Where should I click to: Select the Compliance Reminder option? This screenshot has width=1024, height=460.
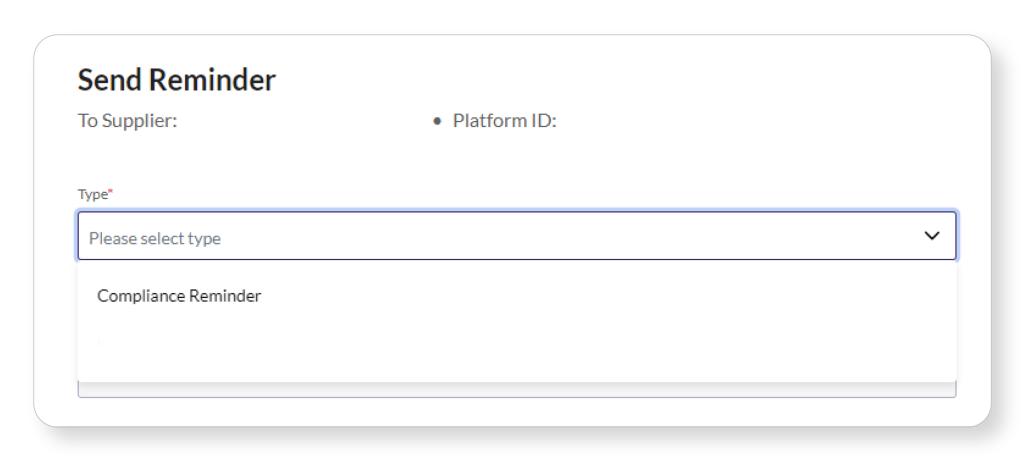tap(179, 296)
